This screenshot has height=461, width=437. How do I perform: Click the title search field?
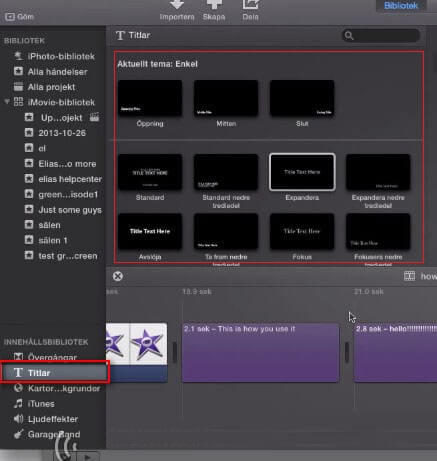[381, 35]
